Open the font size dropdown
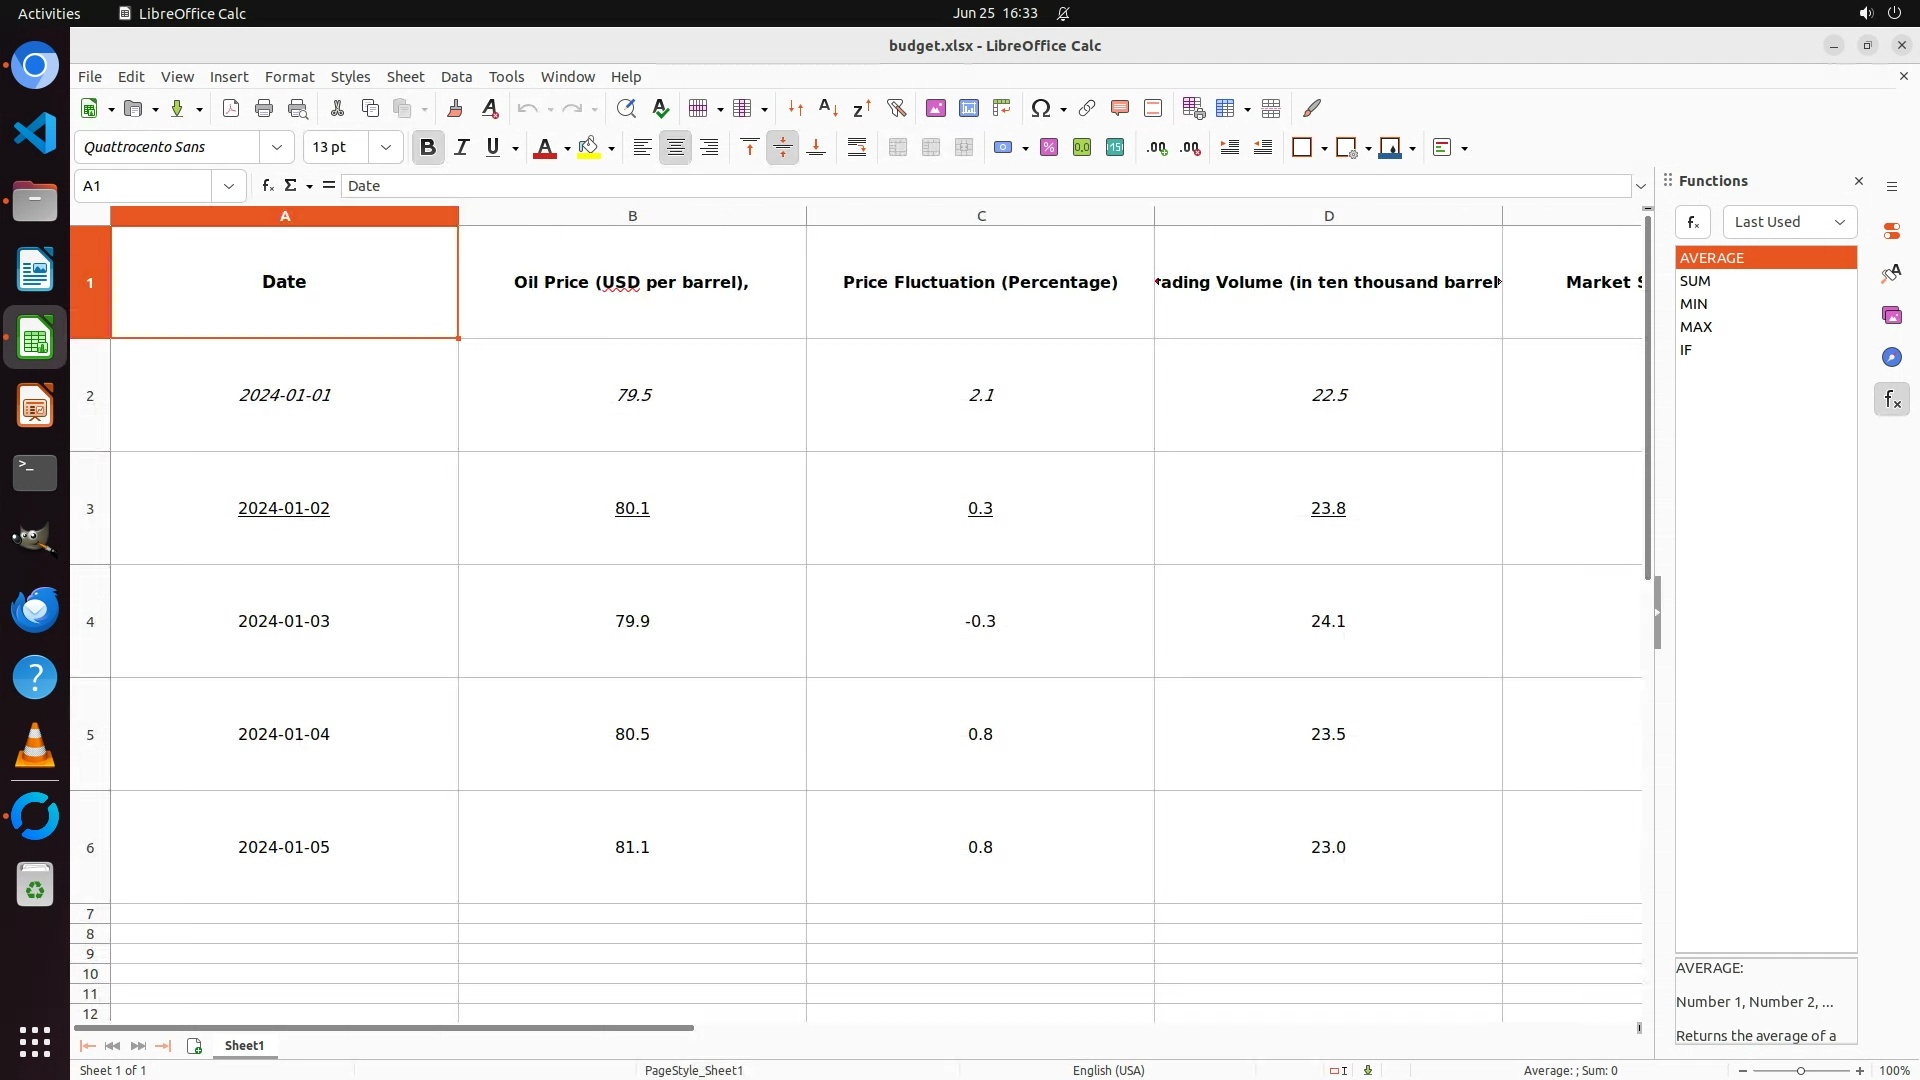The height and width of the screenshot is (1080, 1920). tap(385, 147)
